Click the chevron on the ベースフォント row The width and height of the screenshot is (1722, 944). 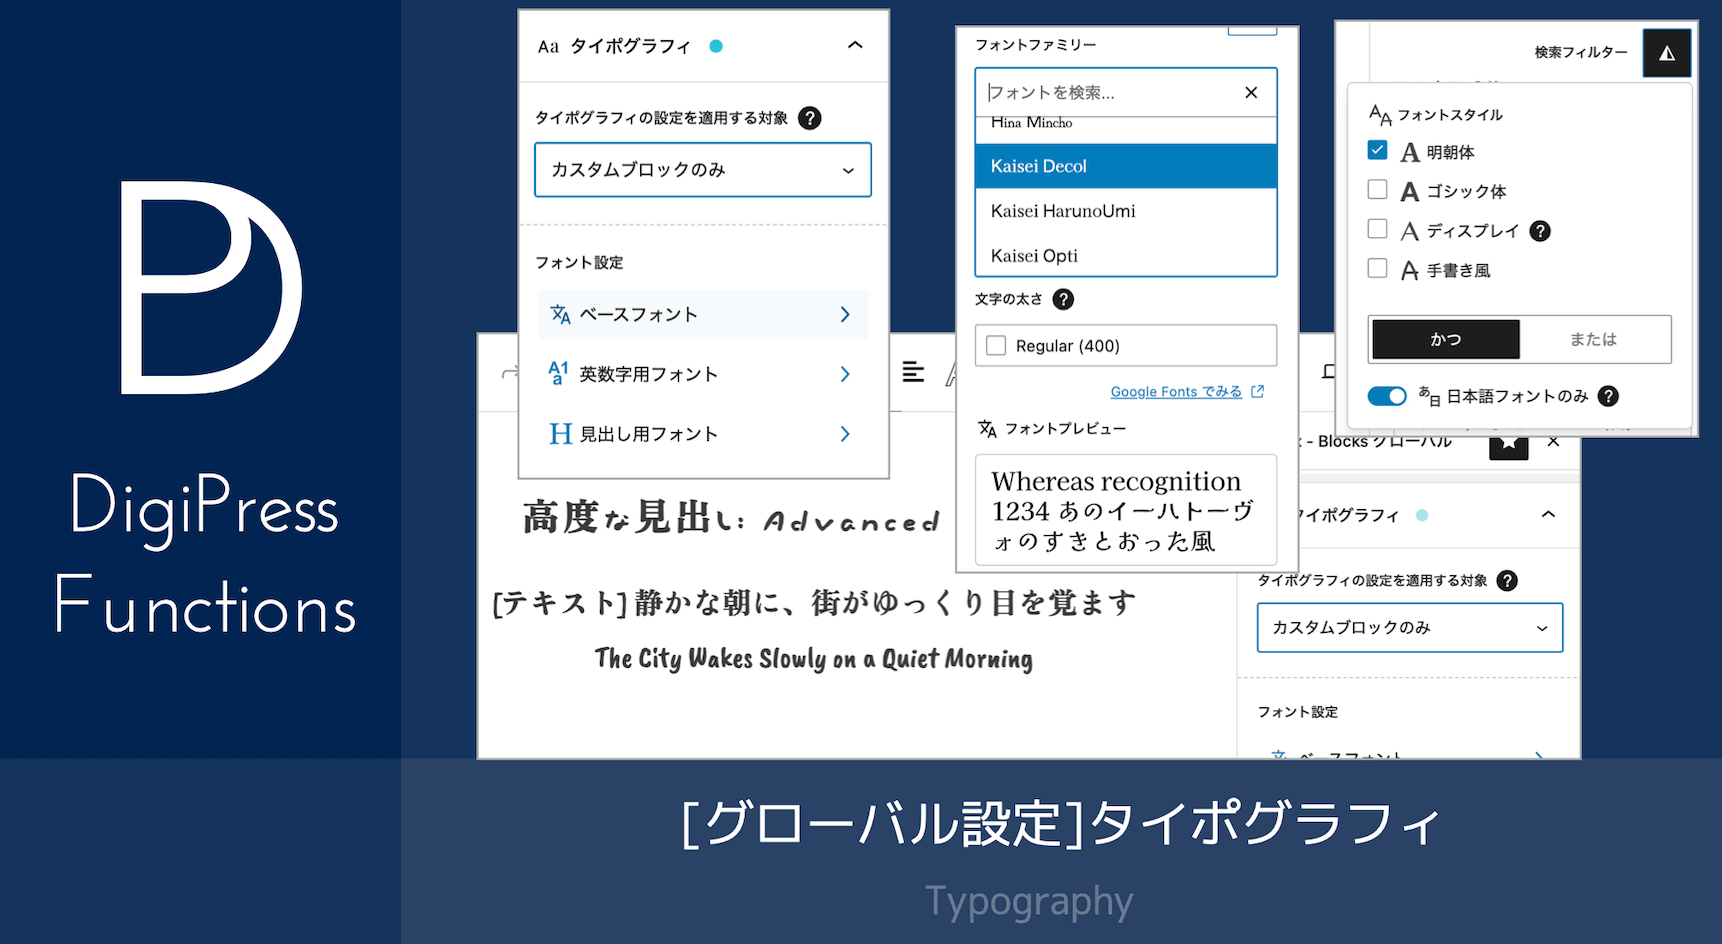click(x=845, y=314)
